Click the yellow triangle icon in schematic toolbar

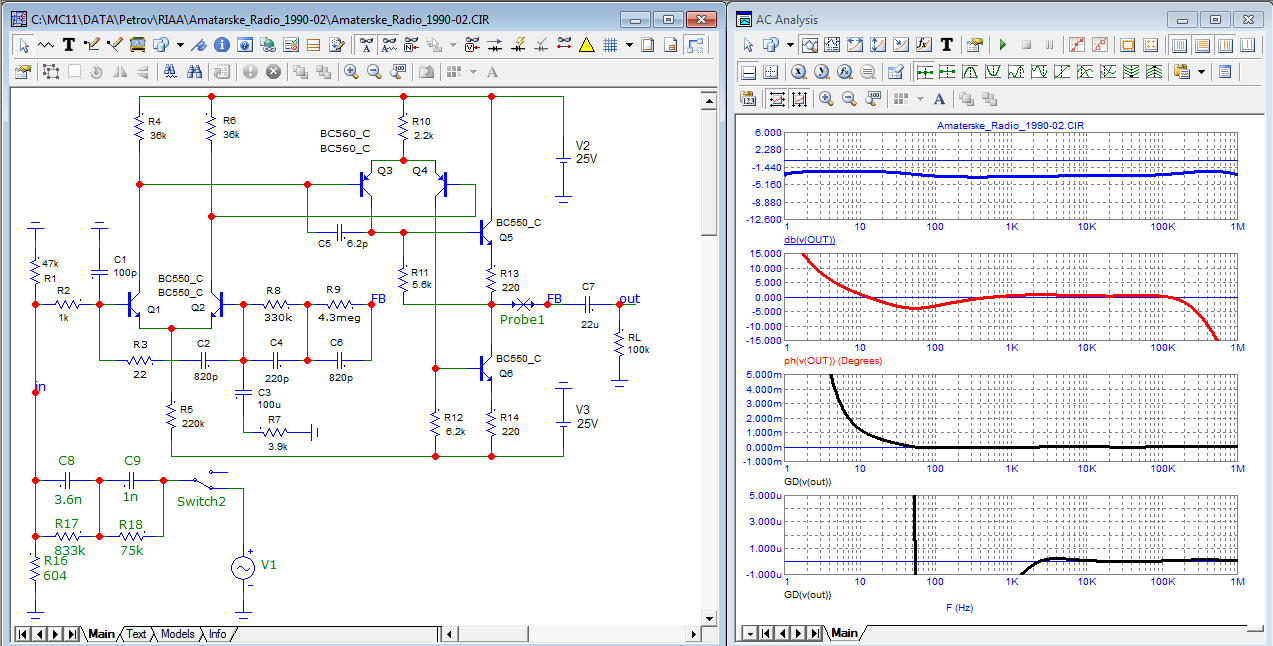click(586, 45)
